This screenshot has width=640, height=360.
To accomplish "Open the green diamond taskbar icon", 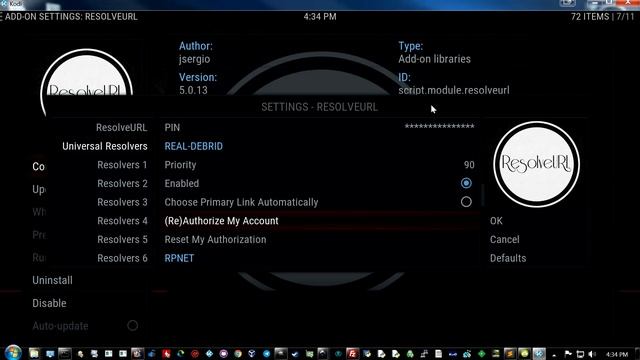I will [481, 353].
